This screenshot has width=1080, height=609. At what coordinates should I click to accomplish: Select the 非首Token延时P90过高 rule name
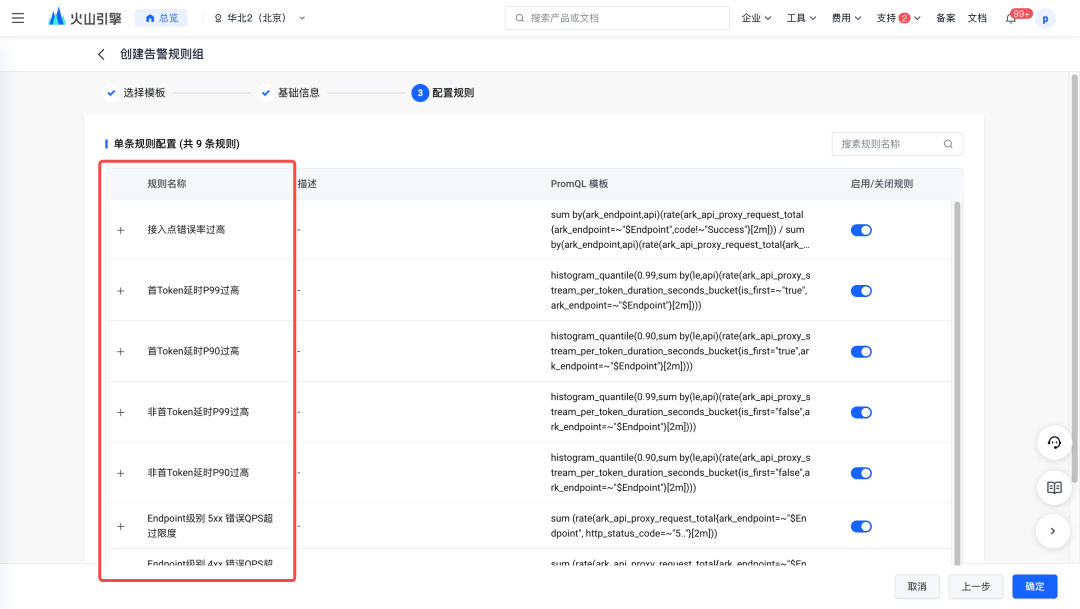pyautogui.click(x=198, y=473)
